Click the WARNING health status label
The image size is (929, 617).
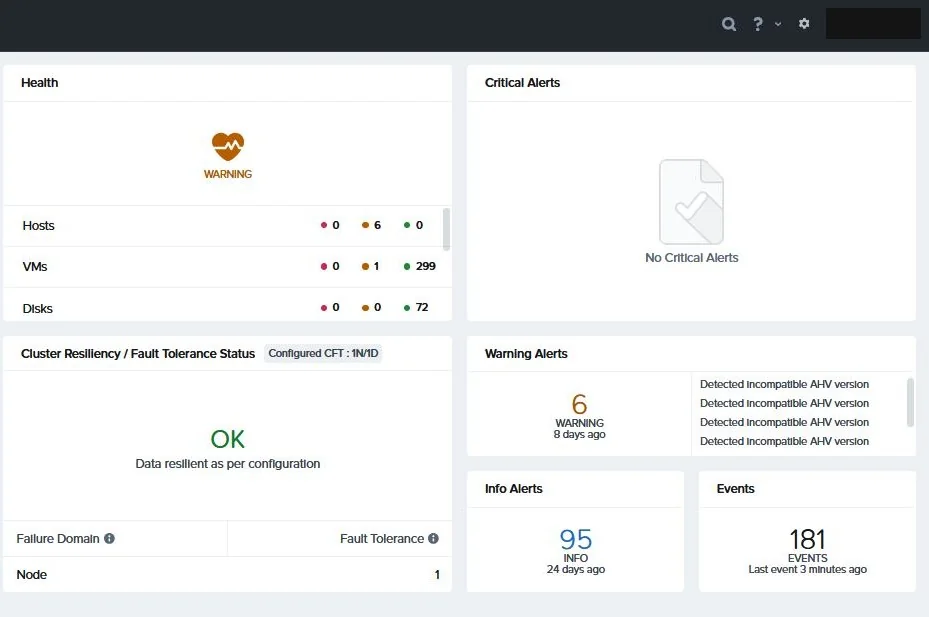pos(228,174)
